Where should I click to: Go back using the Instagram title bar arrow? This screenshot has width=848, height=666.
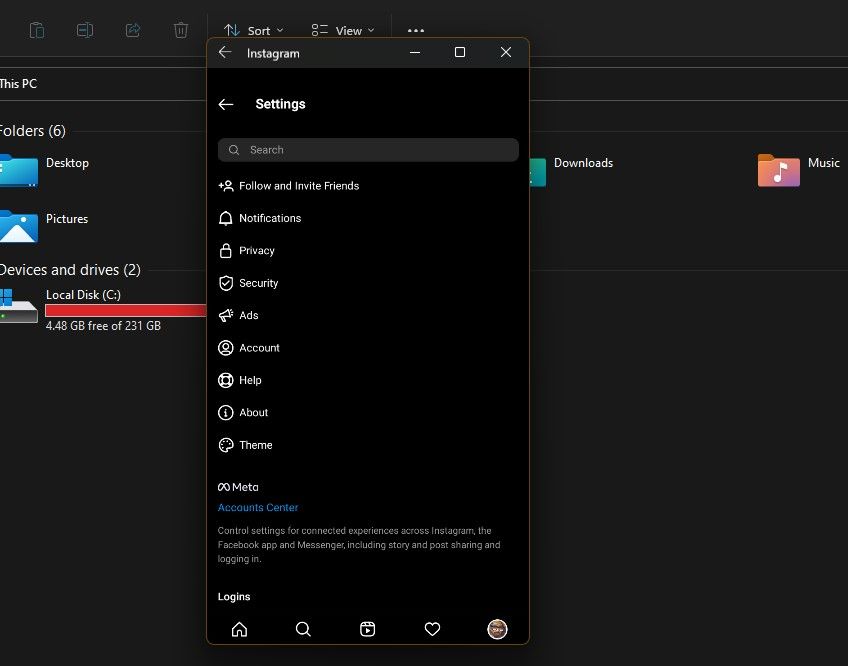click(225, 52)
